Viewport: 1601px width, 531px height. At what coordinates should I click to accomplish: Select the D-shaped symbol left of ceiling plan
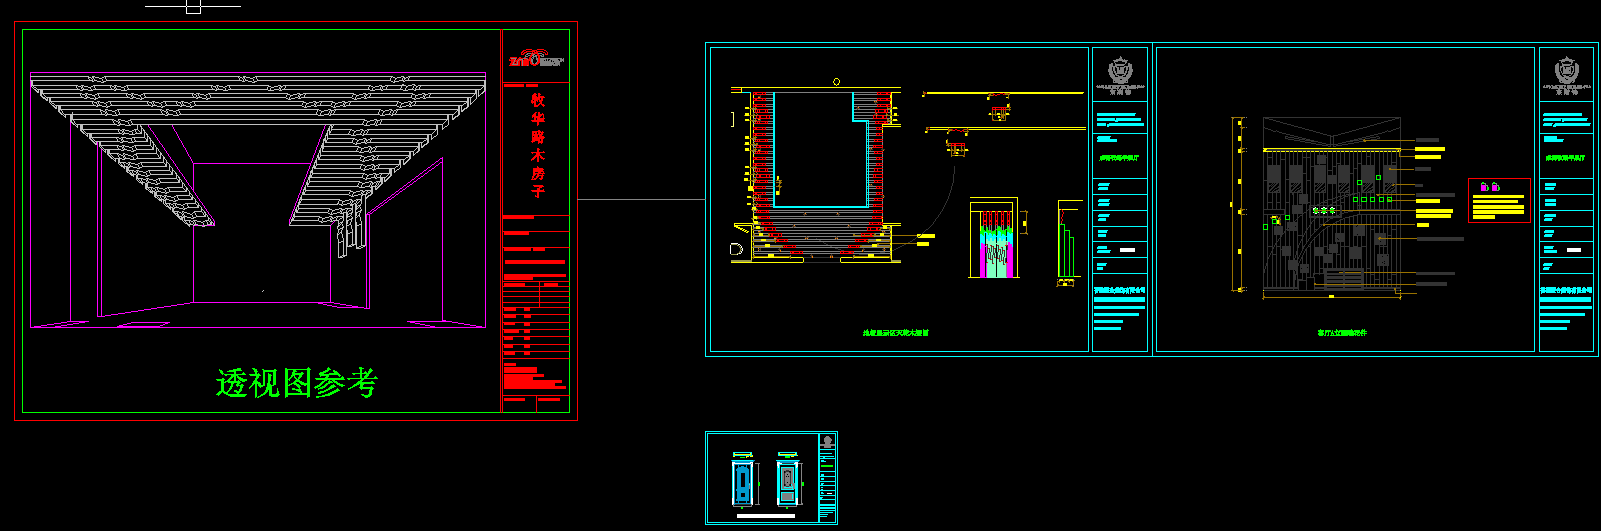[737, 249]
